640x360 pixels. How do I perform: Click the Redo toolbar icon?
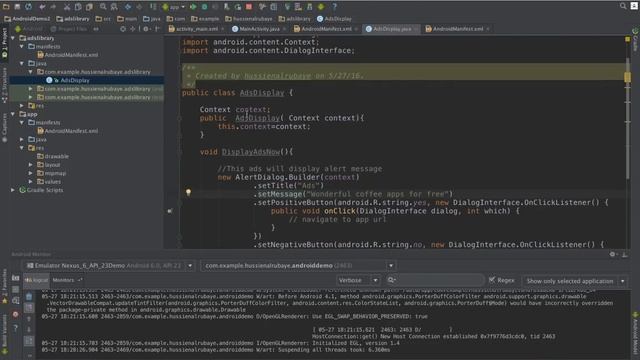coord(53,7)
